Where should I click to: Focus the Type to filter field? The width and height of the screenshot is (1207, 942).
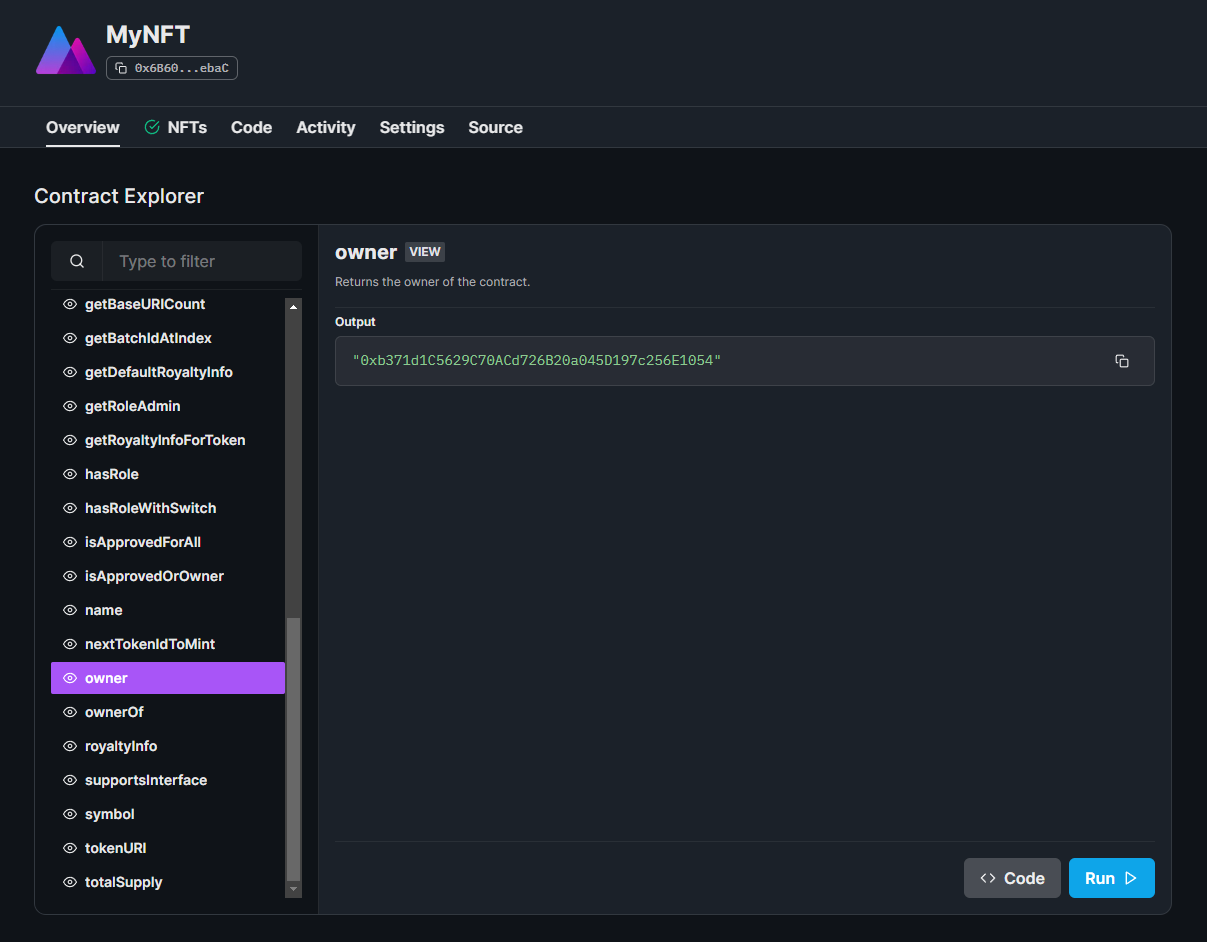point(202,261)
